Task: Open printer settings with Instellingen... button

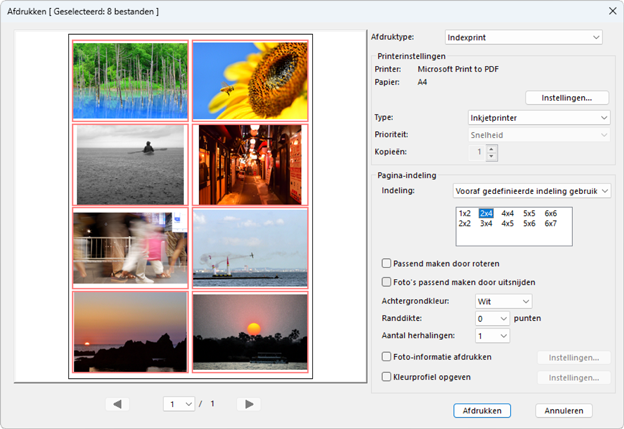Action: click(x=567, y=98)
